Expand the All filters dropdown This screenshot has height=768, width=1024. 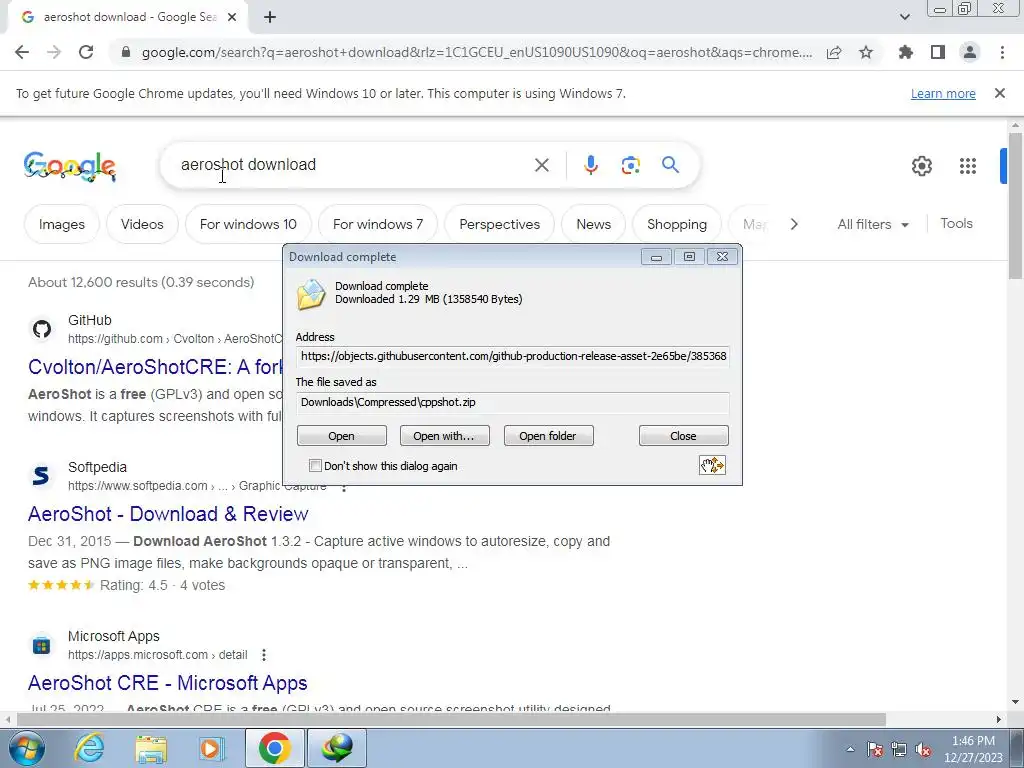coord(872,224)
